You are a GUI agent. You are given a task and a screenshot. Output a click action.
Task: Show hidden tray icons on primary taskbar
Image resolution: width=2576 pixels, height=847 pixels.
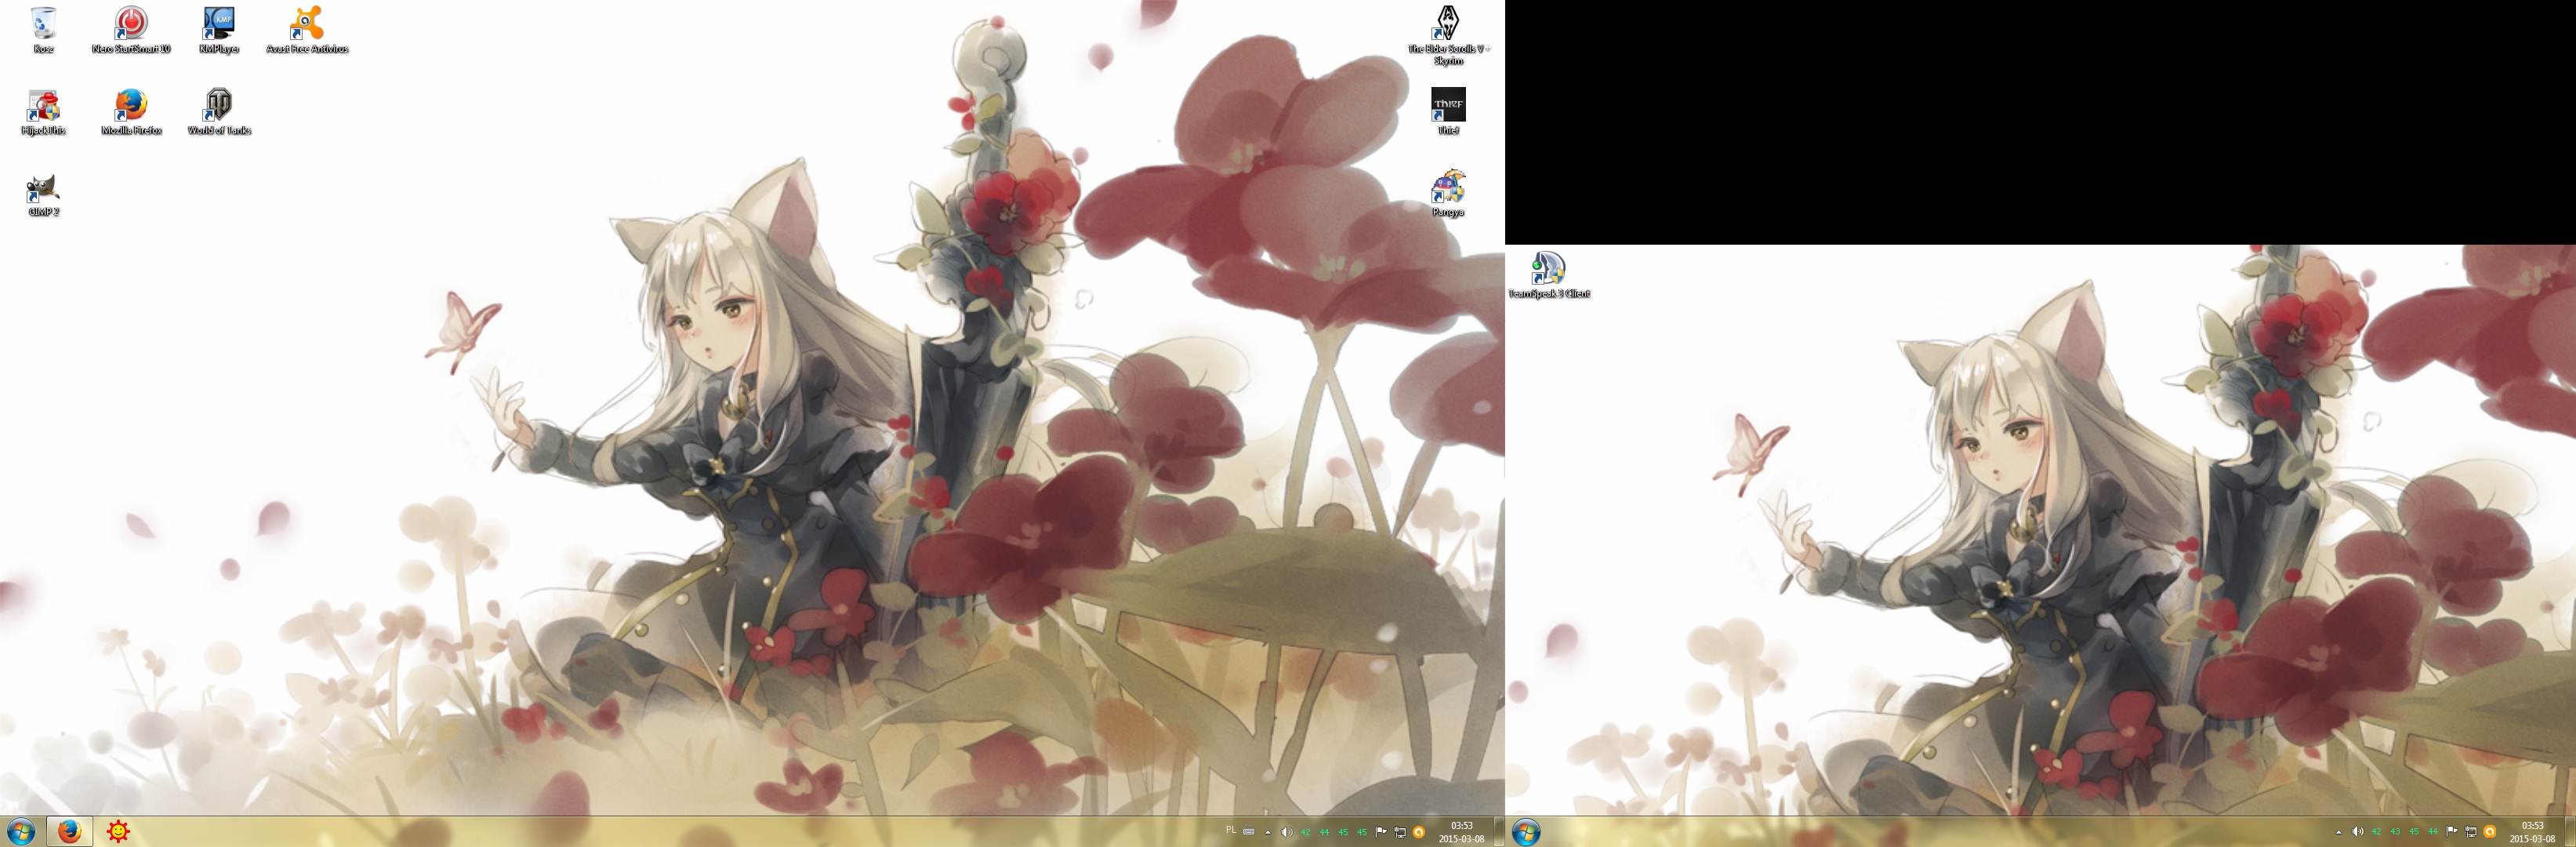(x=1268, y=832)
